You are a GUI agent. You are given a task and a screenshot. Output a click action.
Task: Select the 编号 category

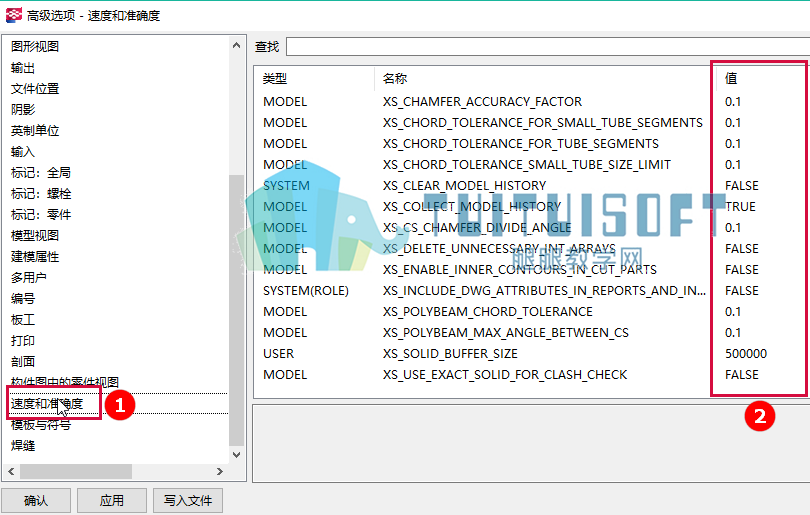click(23, 299)
